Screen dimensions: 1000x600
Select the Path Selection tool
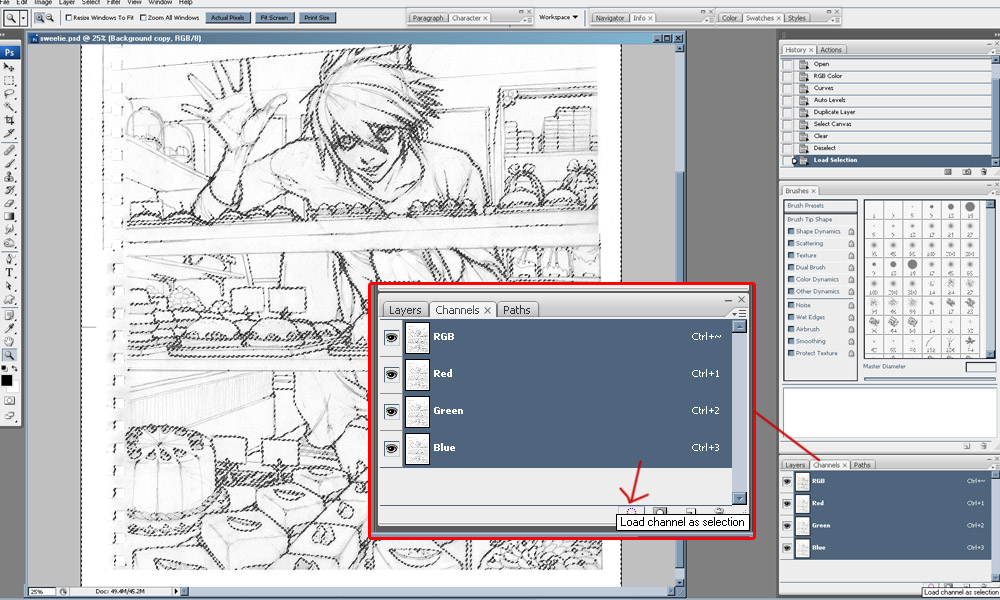[x=9, y=286]
